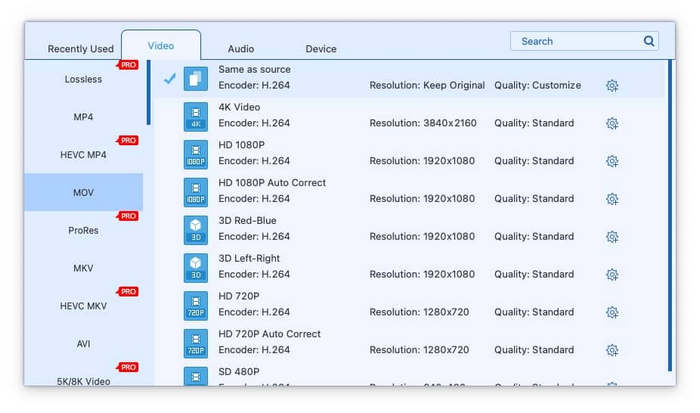
Task: Open settings gear for 4K Video
Action: coord(612,124)
